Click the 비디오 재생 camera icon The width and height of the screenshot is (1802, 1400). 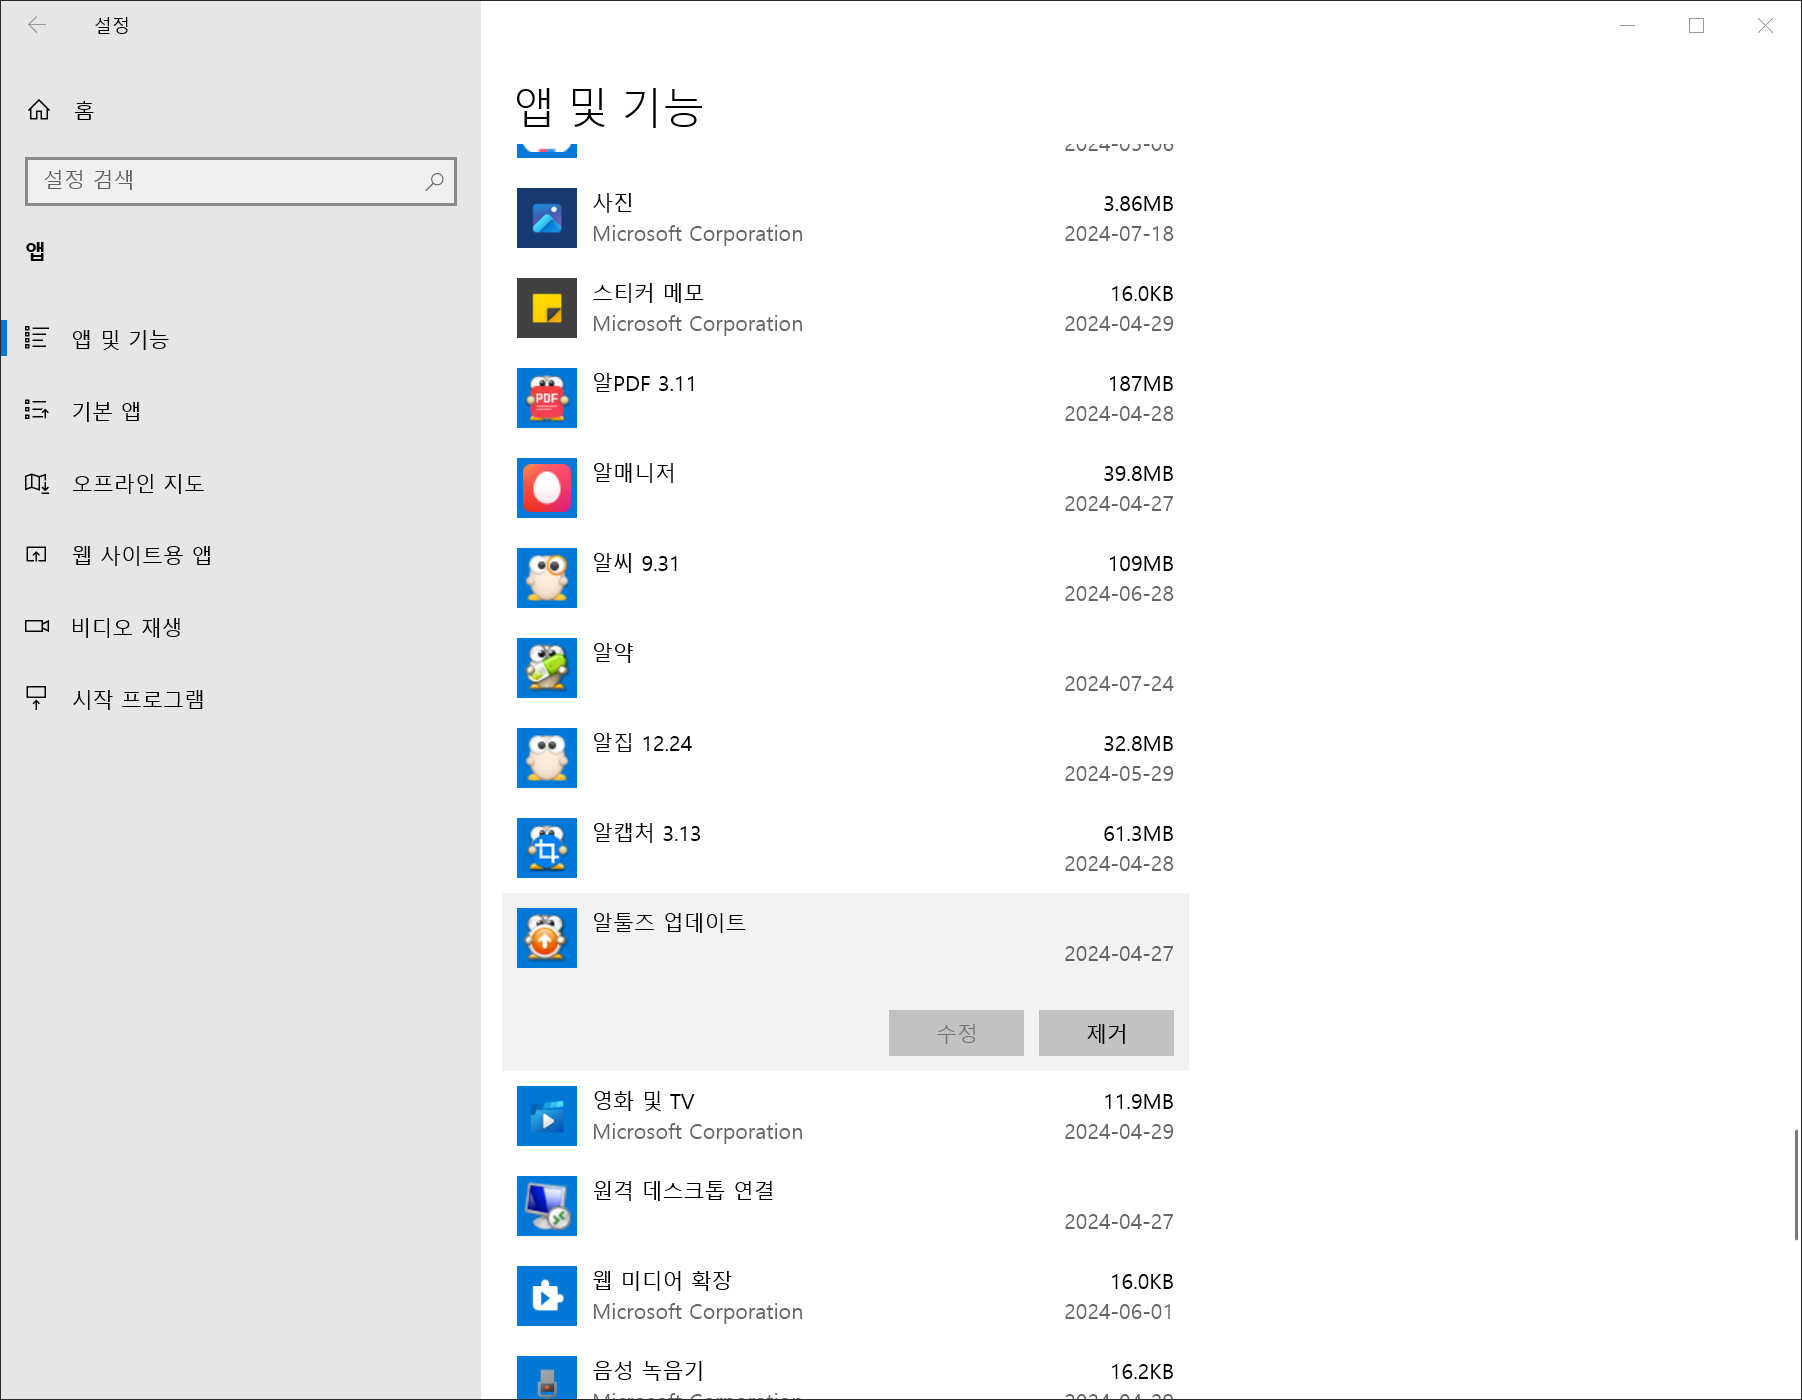pos(37,626)
